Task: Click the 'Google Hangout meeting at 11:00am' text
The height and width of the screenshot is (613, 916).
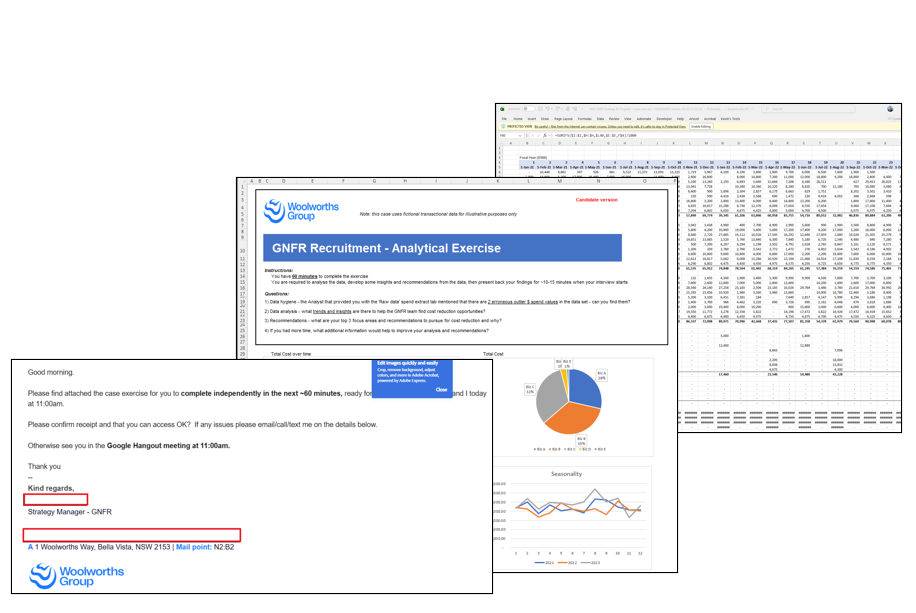Action: point(168,446)
